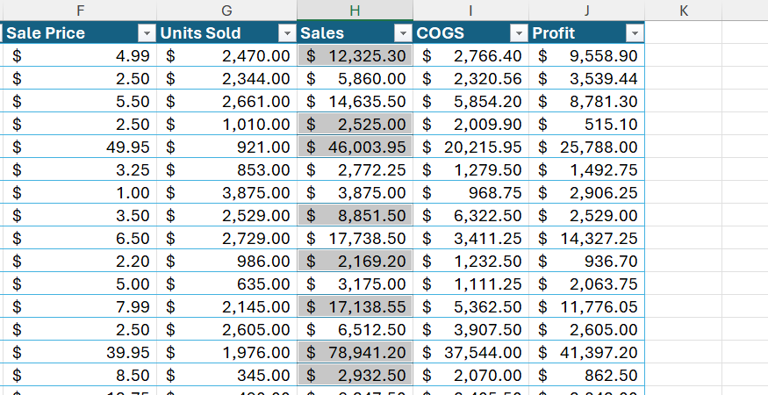Click the Units Sold header cell
This screenshot has height=395, width=768.
pos(227,33)
